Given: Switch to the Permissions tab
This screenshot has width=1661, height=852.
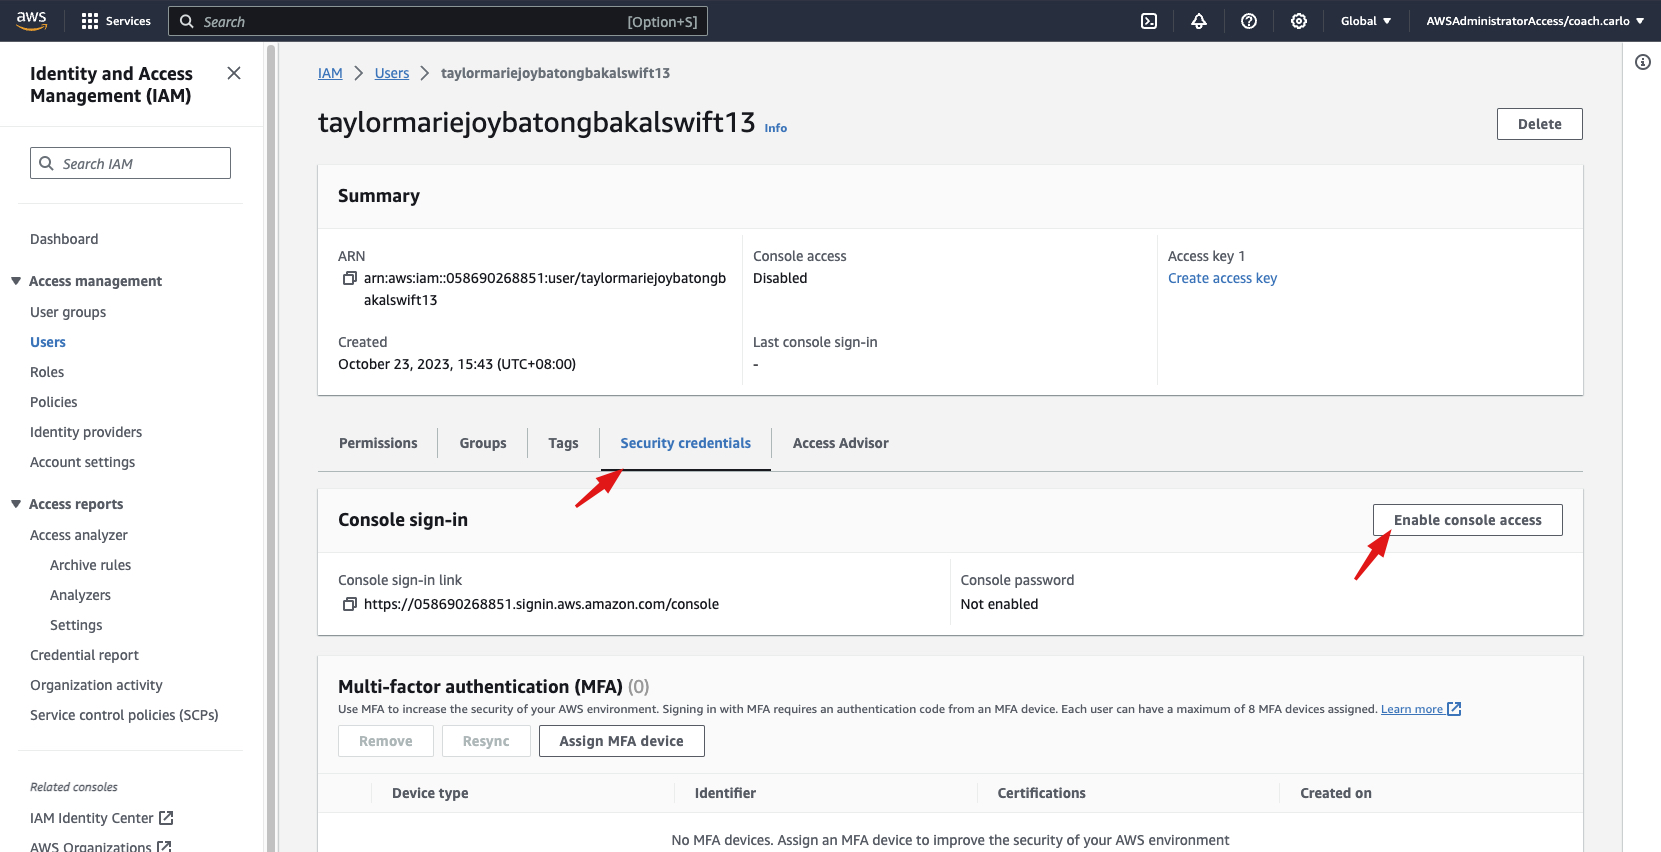Looking at the screenshot, I should (x=378, y=443).
